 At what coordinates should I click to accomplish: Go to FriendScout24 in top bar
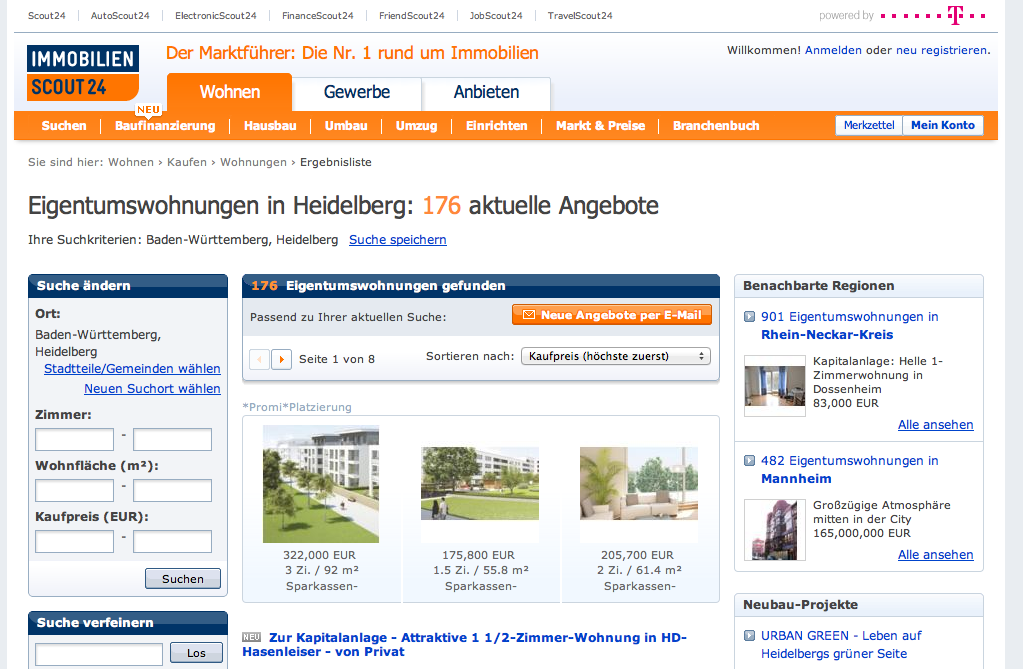[412, 16]
